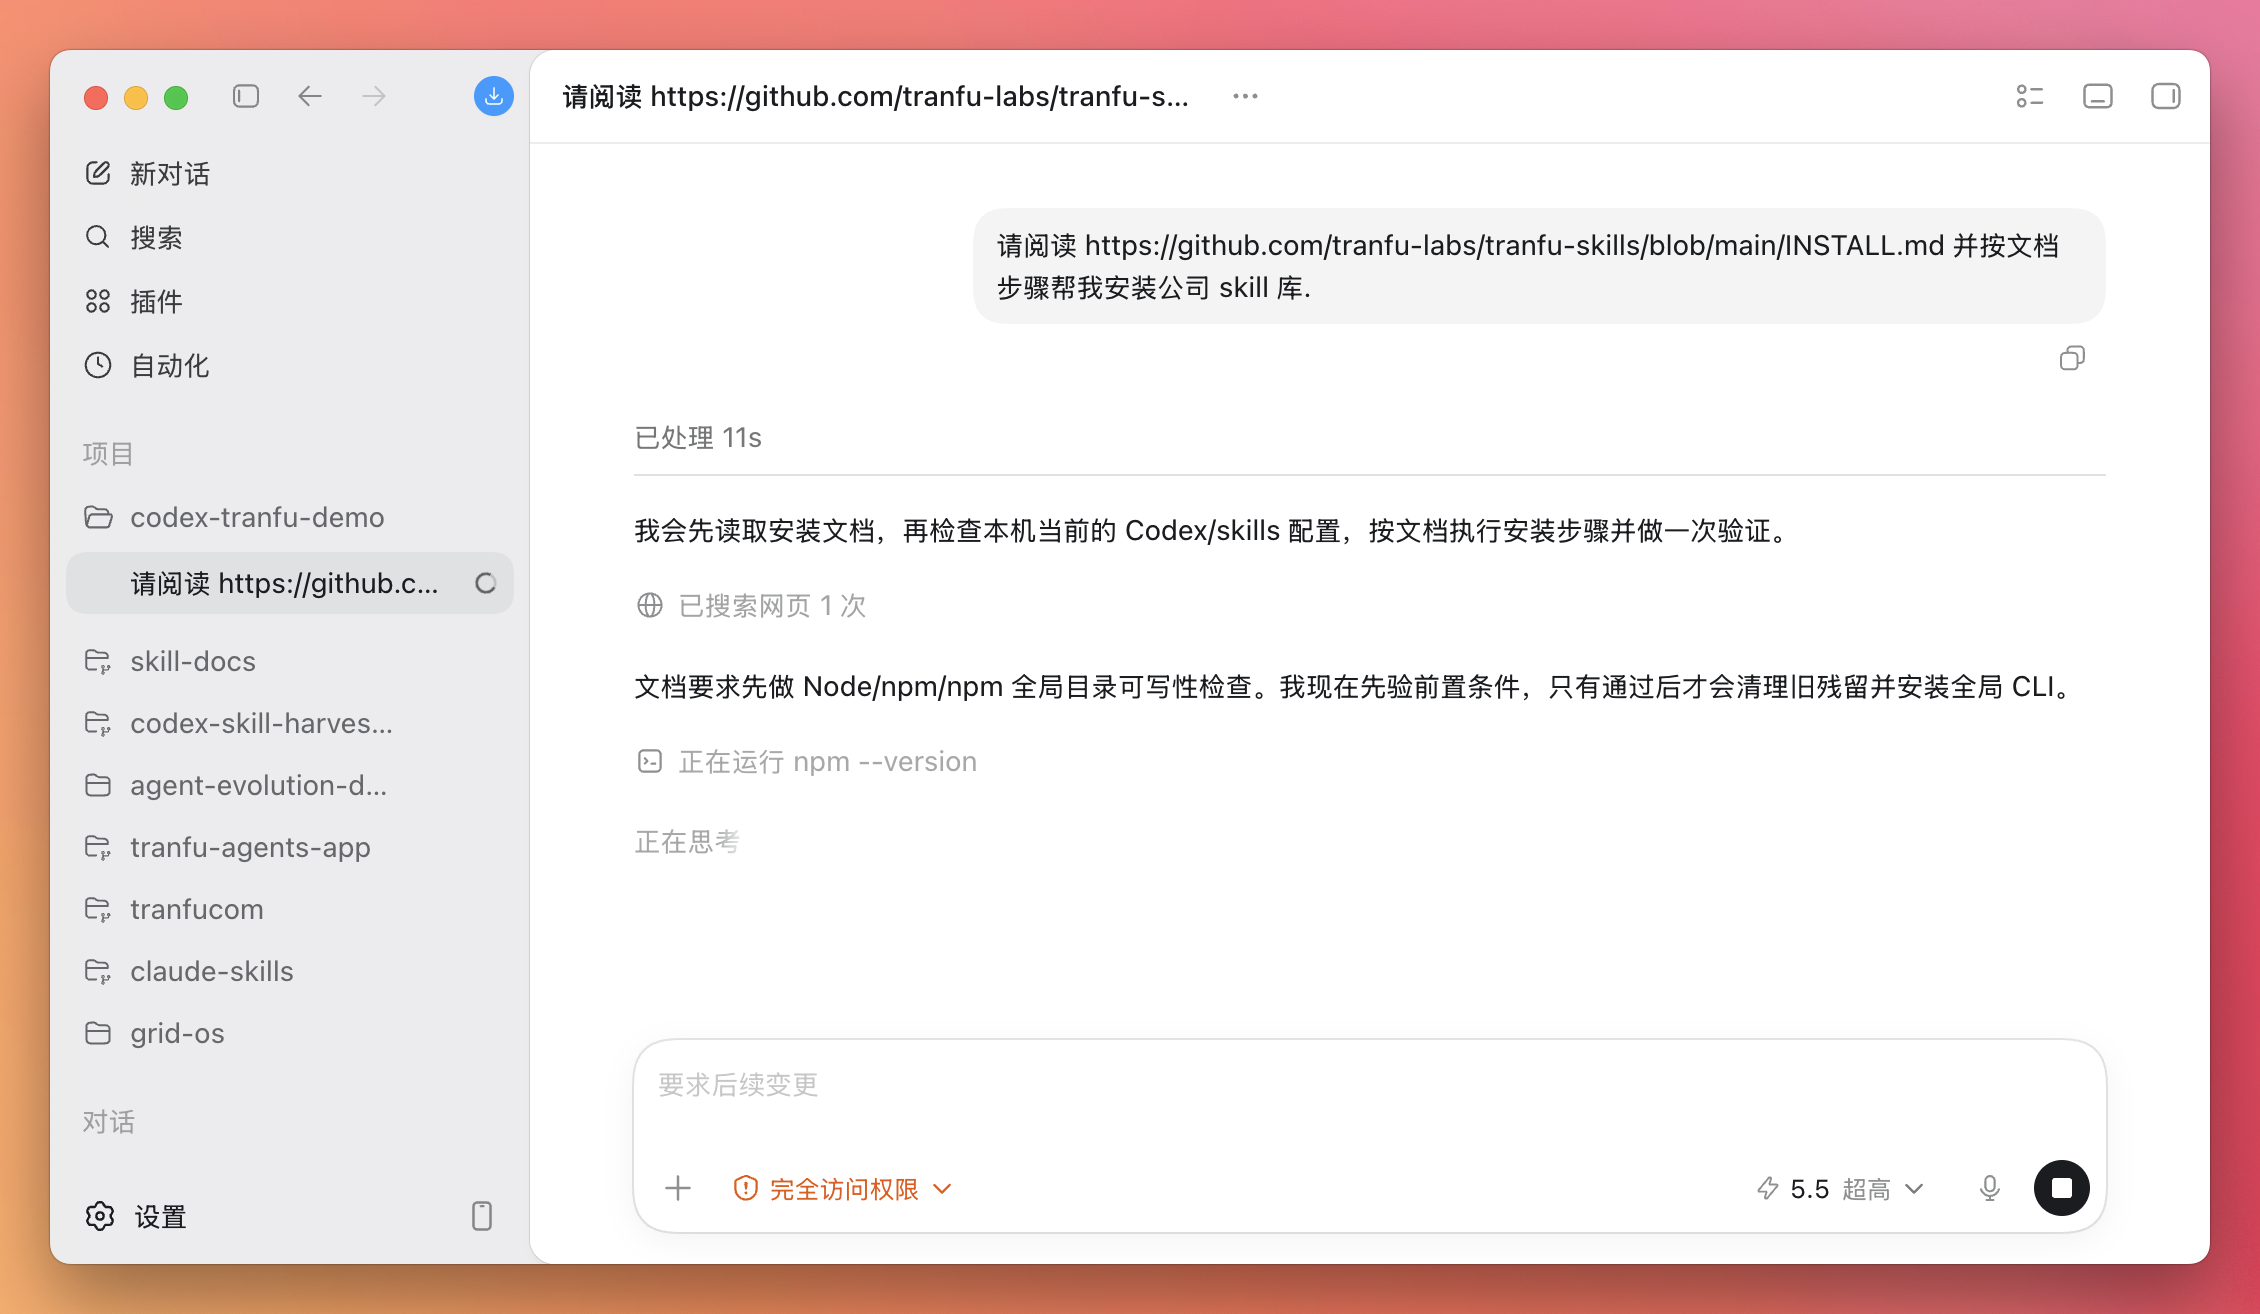Screen dimensions: 2260x1314
Task: Click the mobile device icon near settings
Action: coord(482,1216)
